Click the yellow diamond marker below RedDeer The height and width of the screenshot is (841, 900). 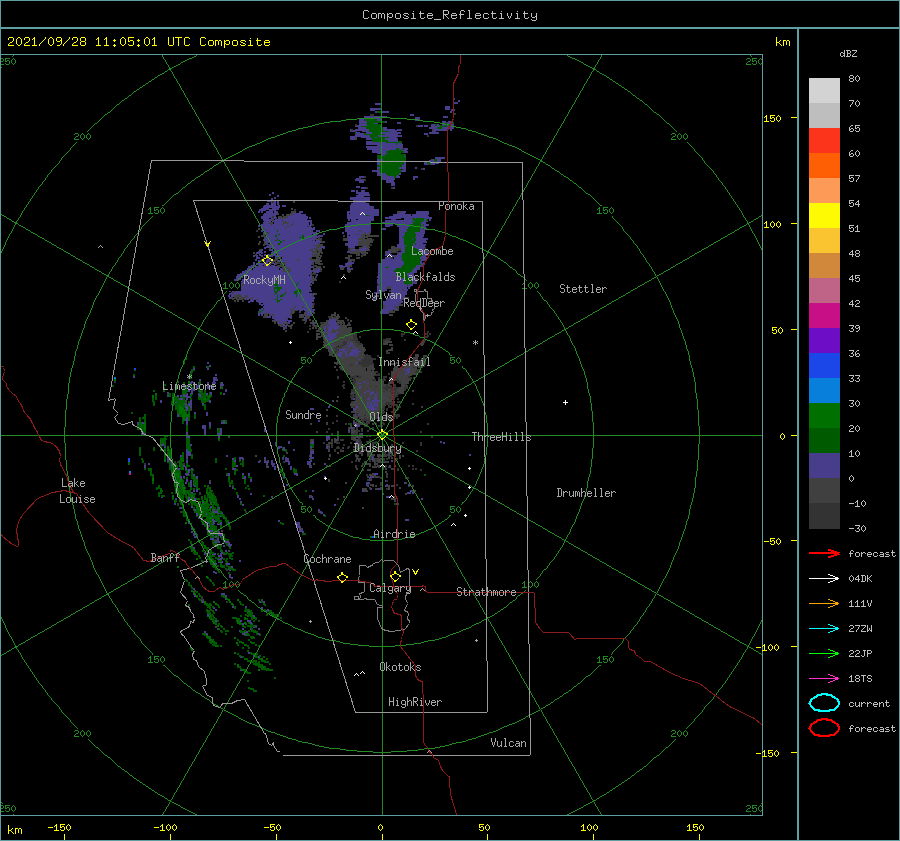411,325
